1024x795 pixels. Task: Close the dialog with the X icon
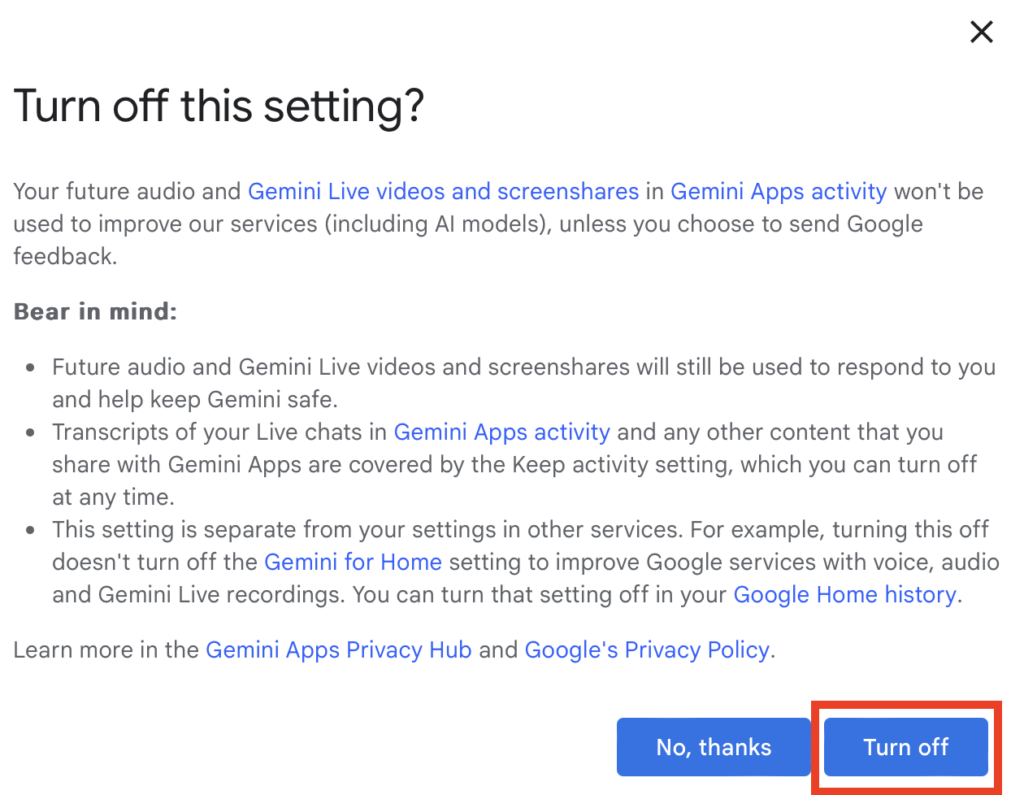coord(981,31)
